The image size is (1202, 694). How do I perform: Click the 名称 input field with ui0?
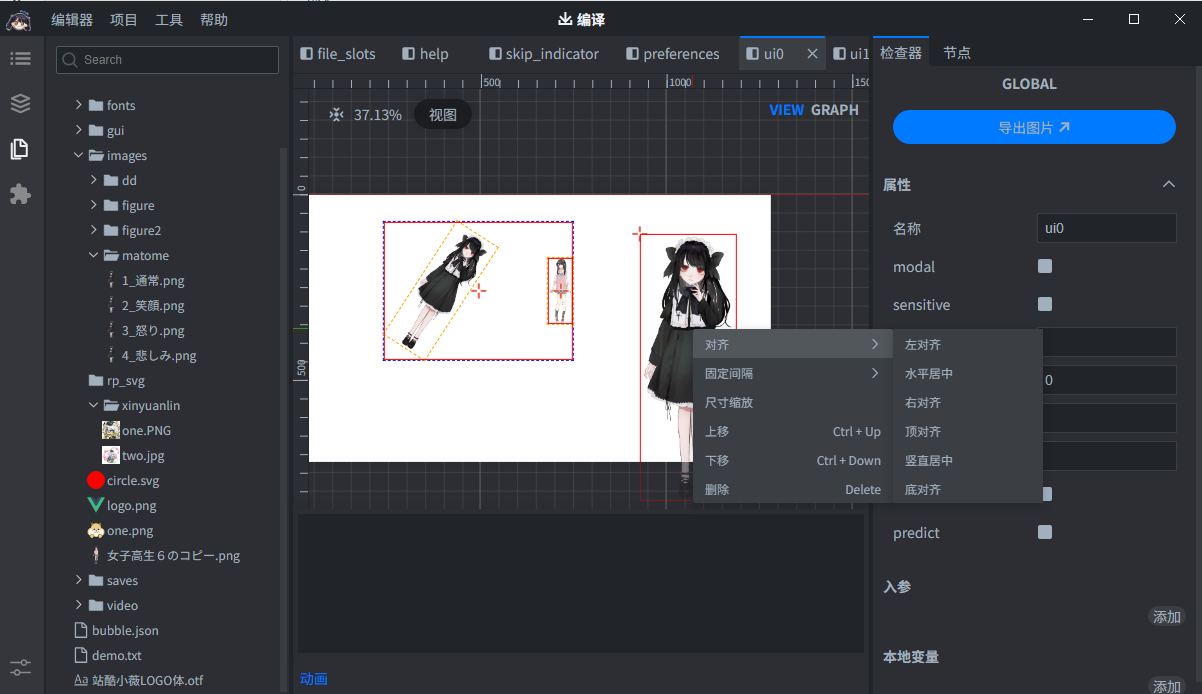[x=1107, y=228]
